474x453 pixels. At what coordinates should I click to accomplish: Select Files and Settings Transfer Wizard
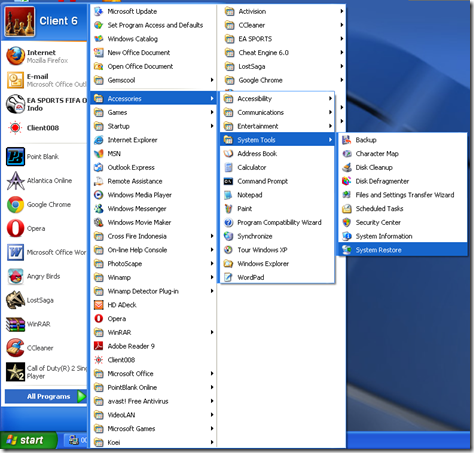(403, 195)
